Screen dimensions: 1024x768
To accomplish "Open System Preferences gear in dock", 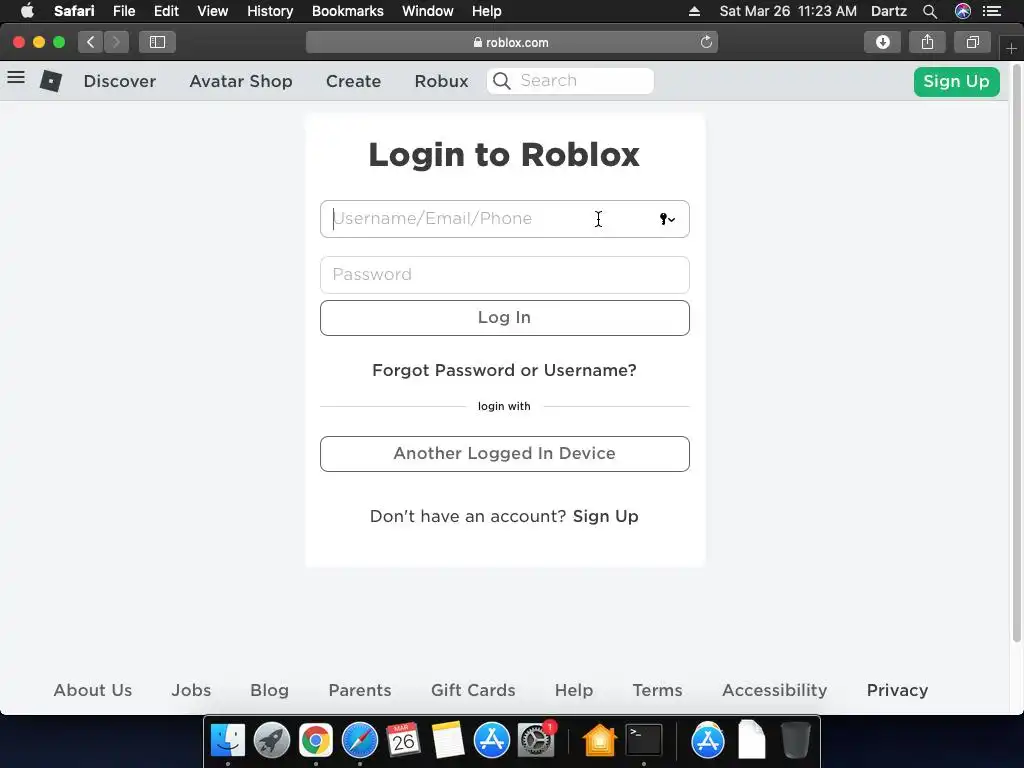I will pyautogui.click(x=536, y=741).
